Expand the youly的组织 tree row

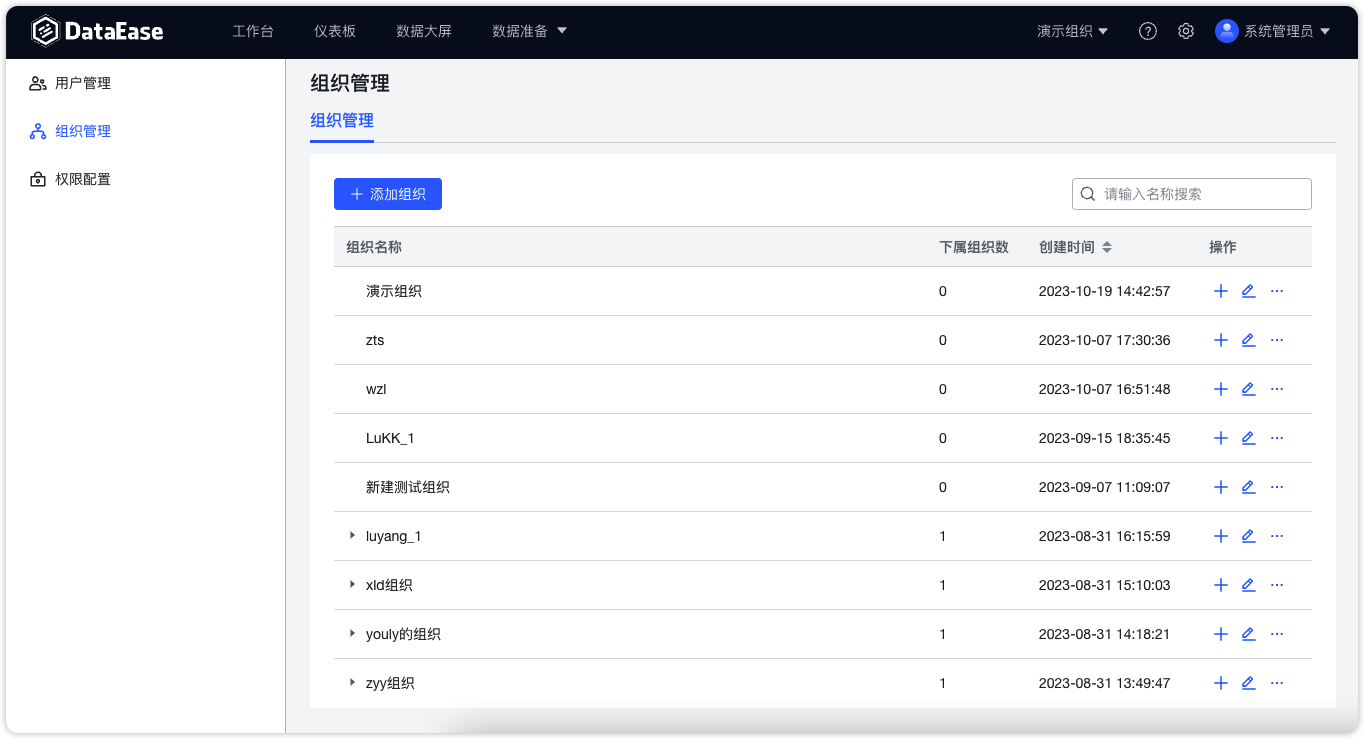click(352, 633)
